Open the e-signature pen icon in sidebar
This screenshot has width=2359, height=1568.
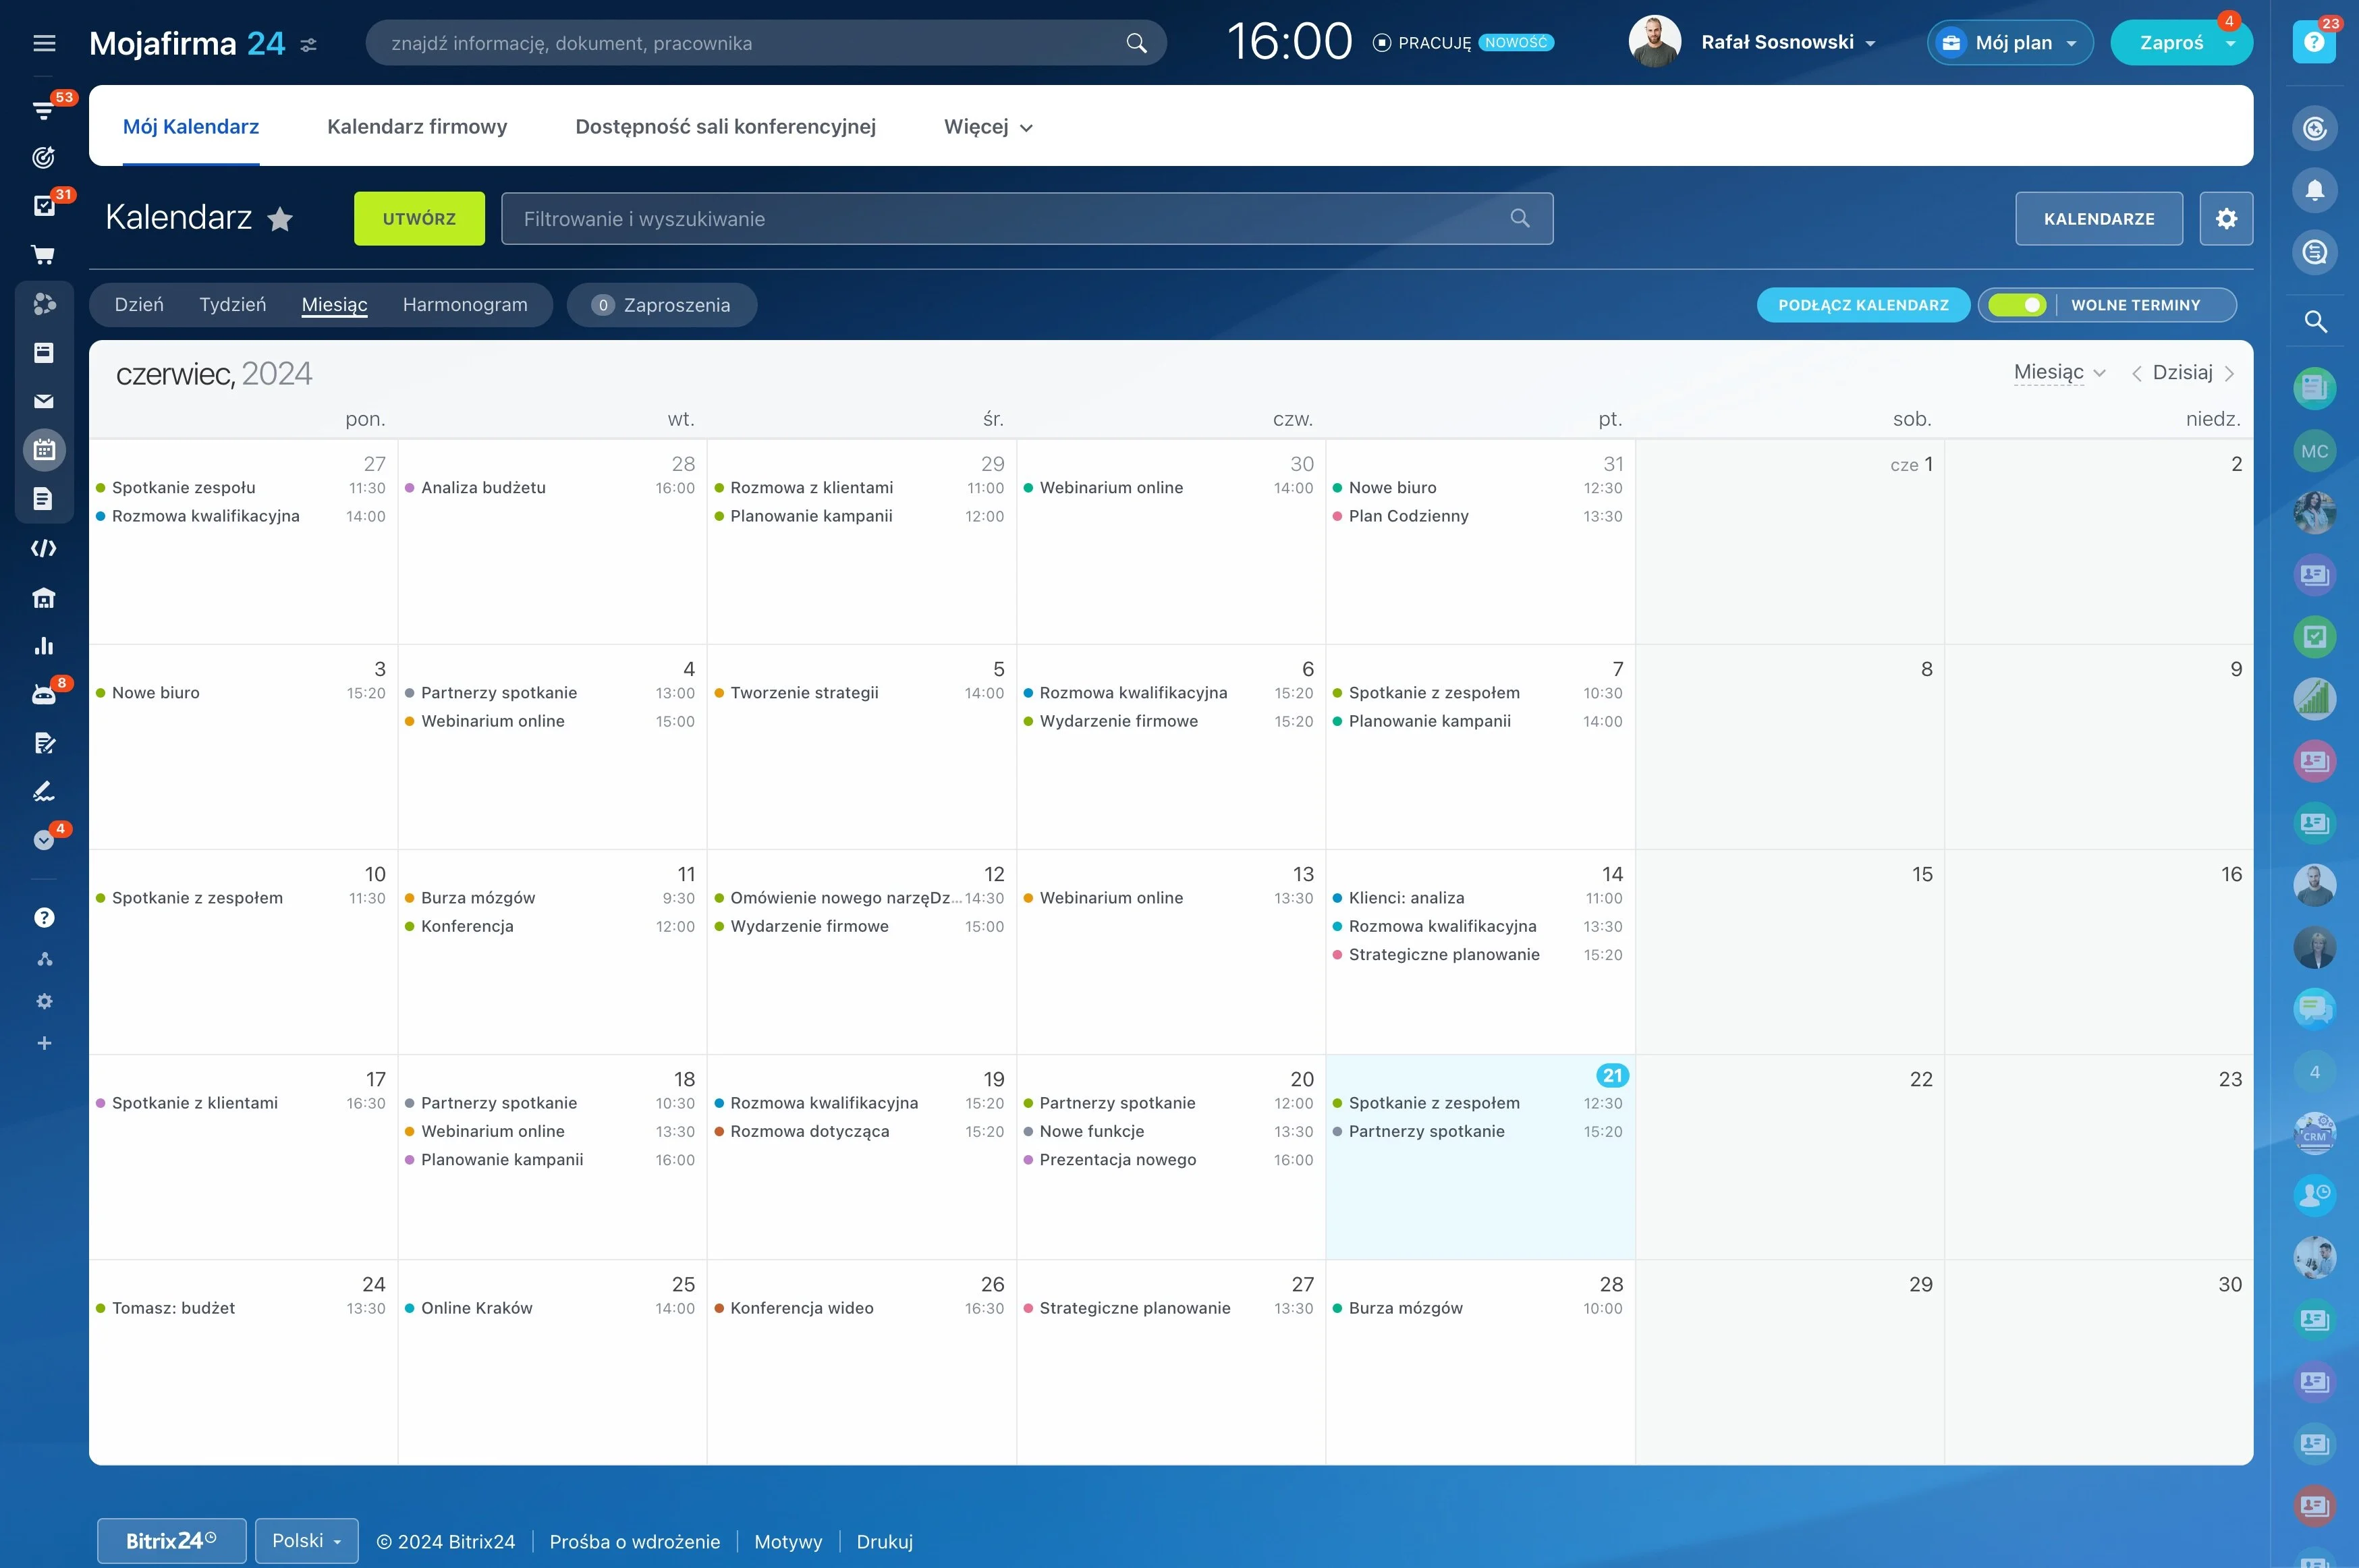pos(44,791)
